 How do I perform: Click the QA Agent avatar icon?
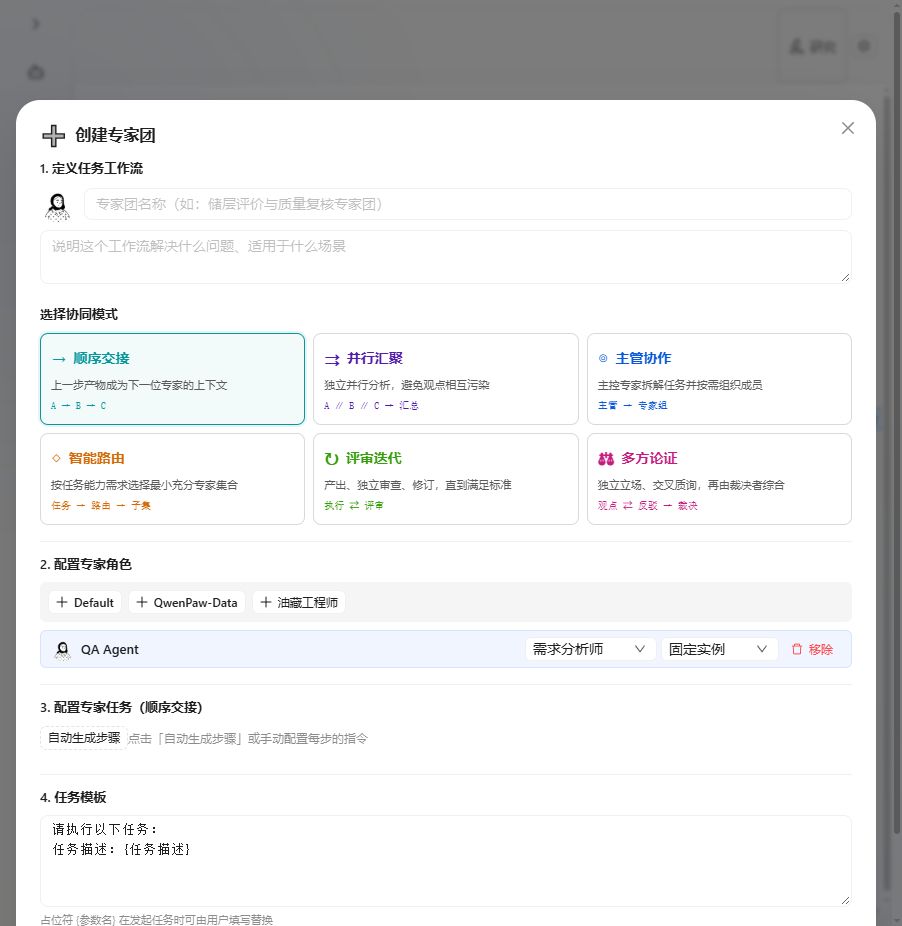click(x=62, y=650)
